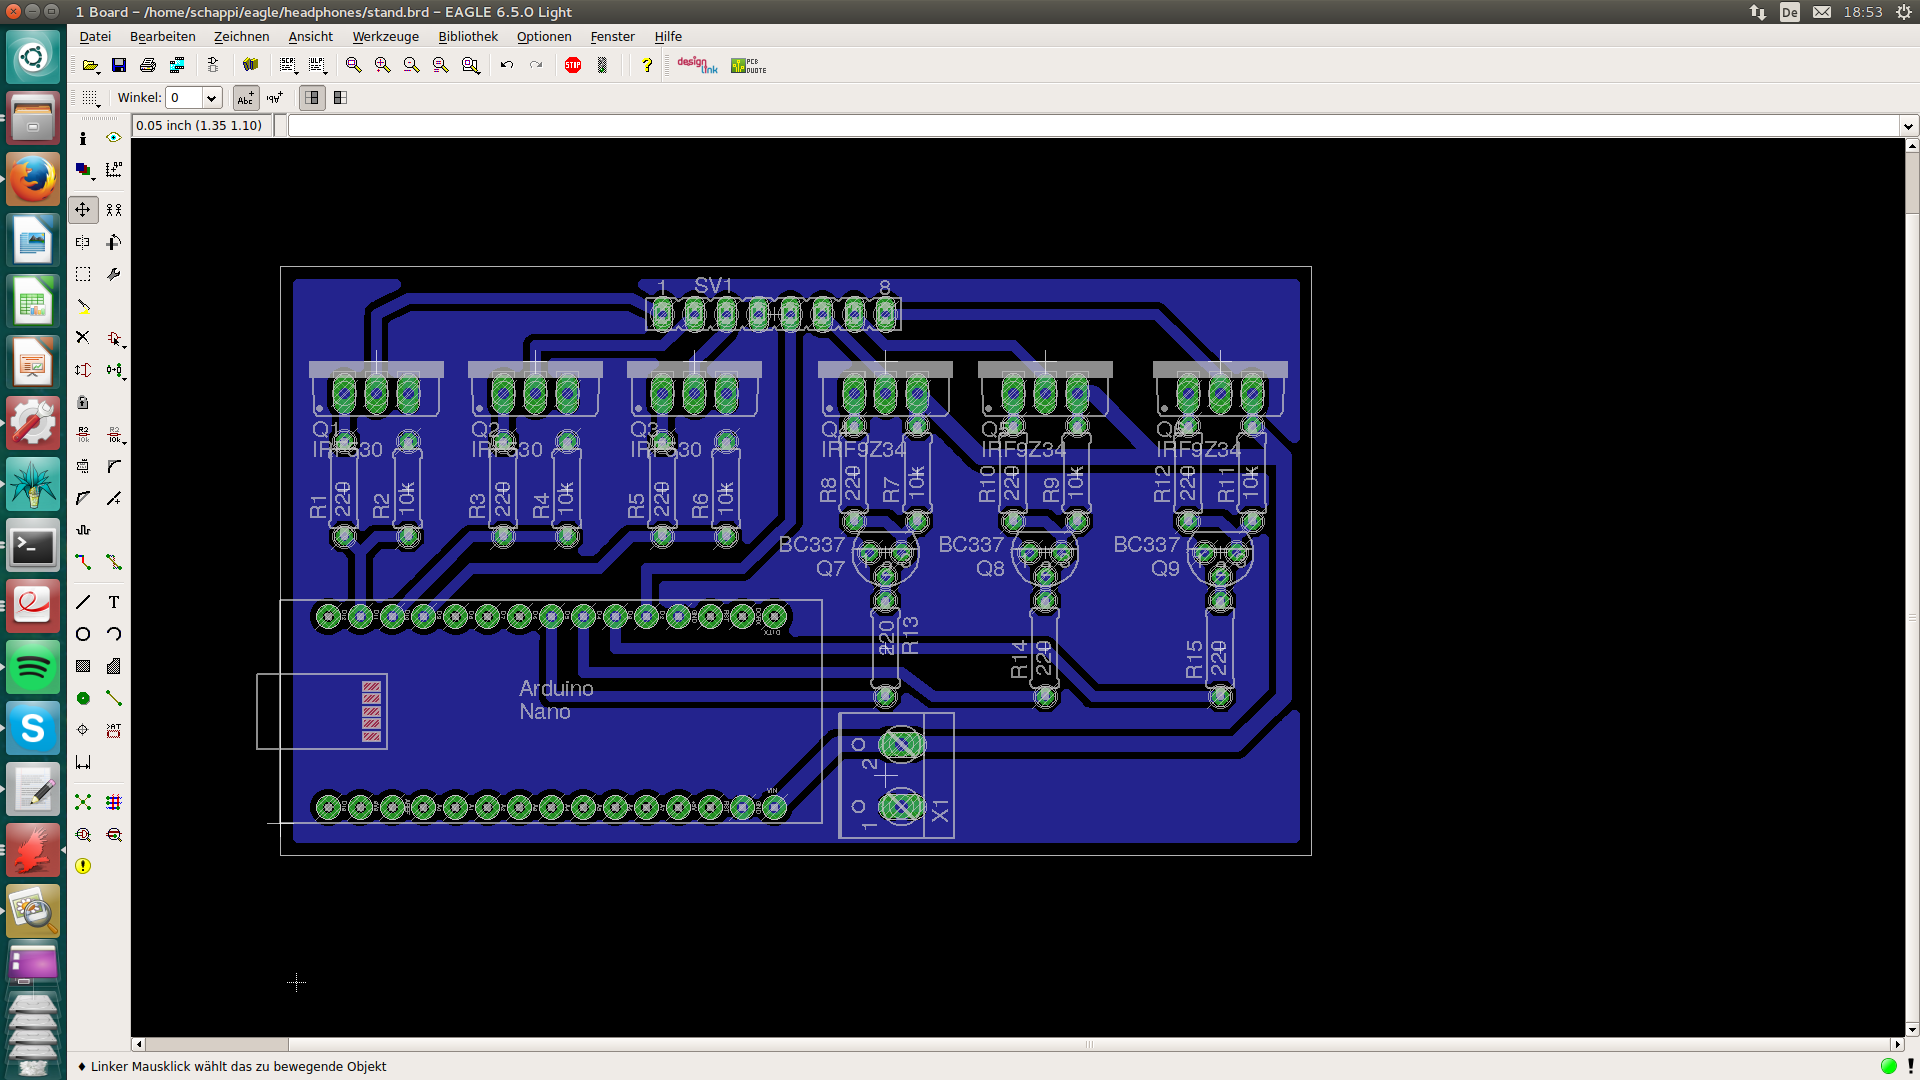Open the Datei menu

pos(95,37)
